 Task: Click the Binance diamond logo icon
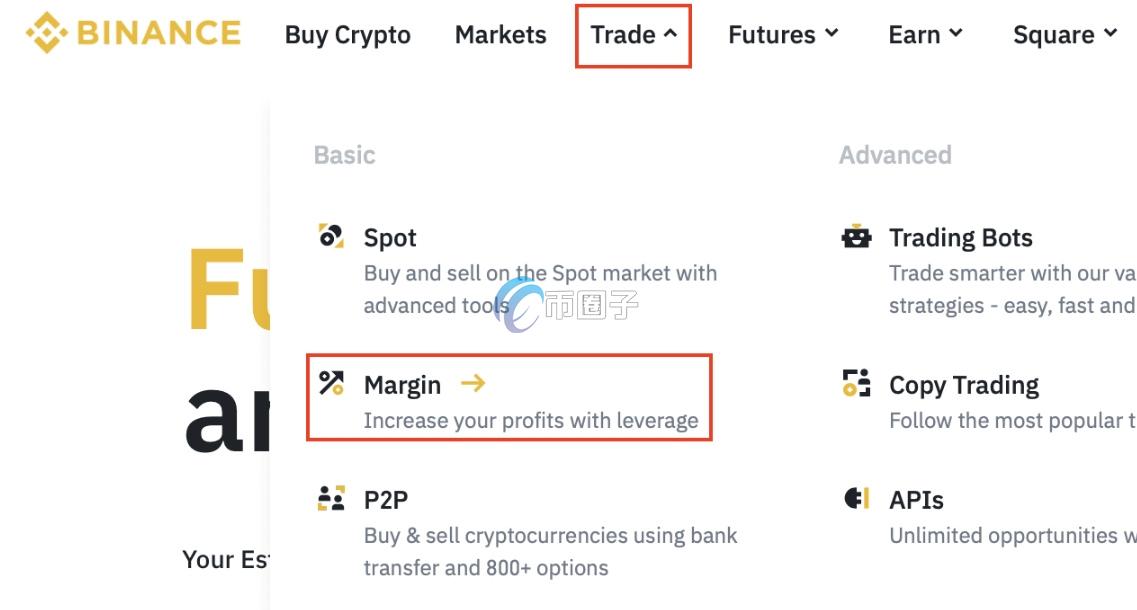[x=45, y=33]
